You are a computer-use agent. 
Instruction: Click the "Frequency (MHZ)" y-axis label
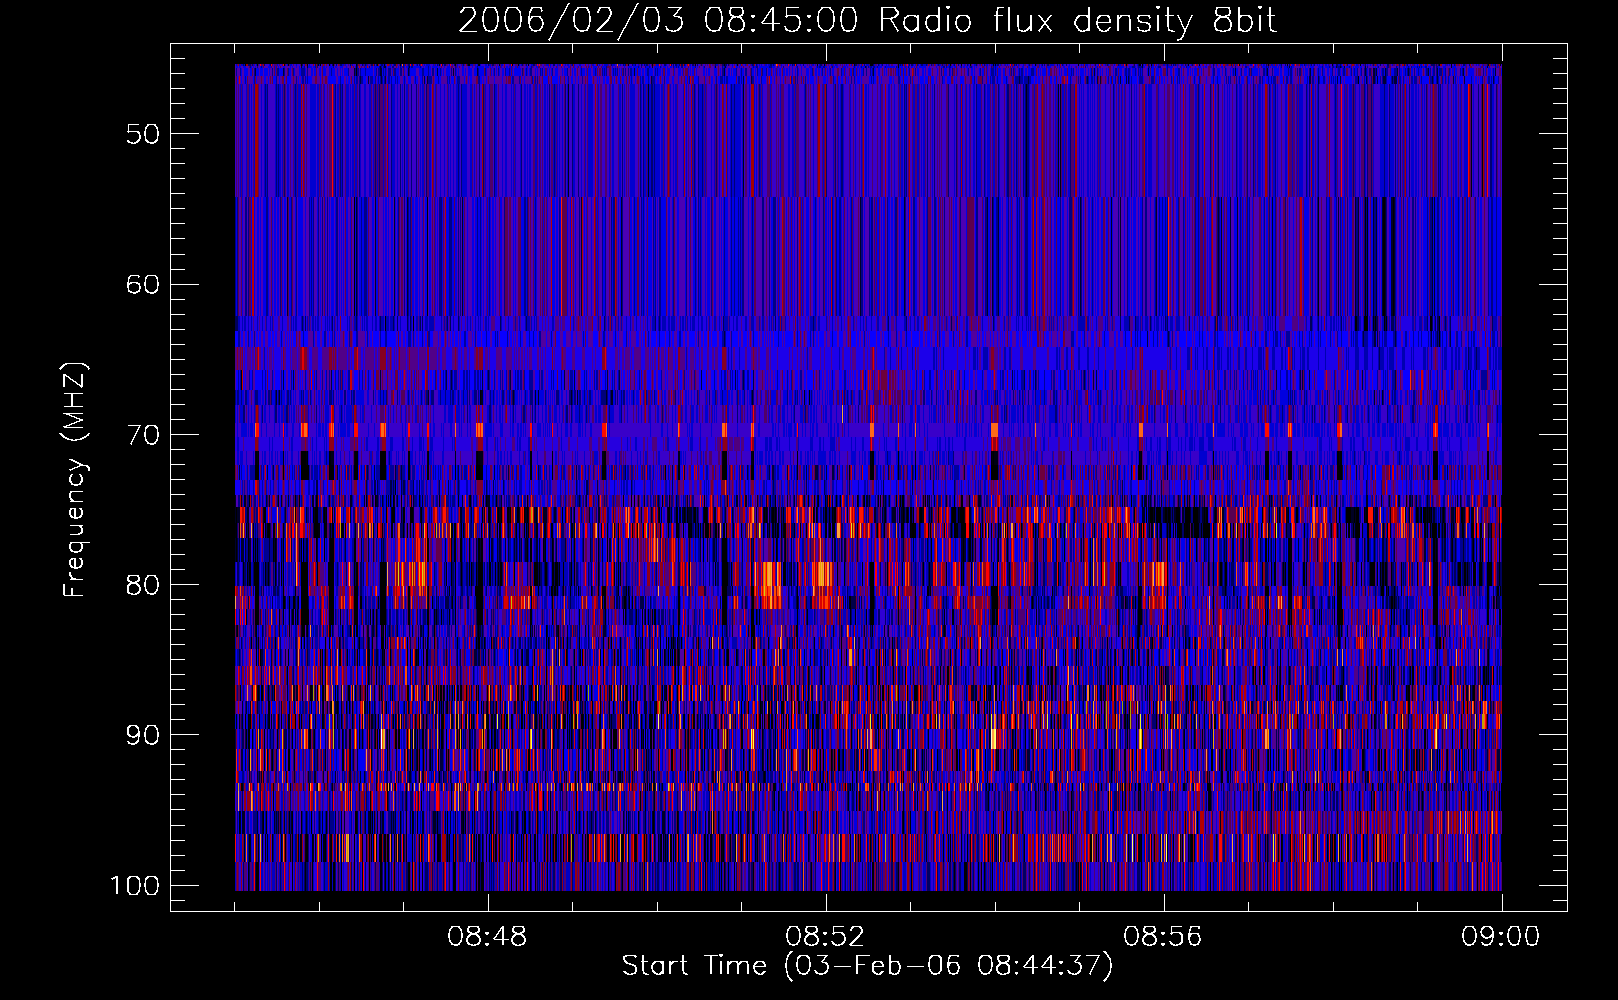click(x=75, y=479)
